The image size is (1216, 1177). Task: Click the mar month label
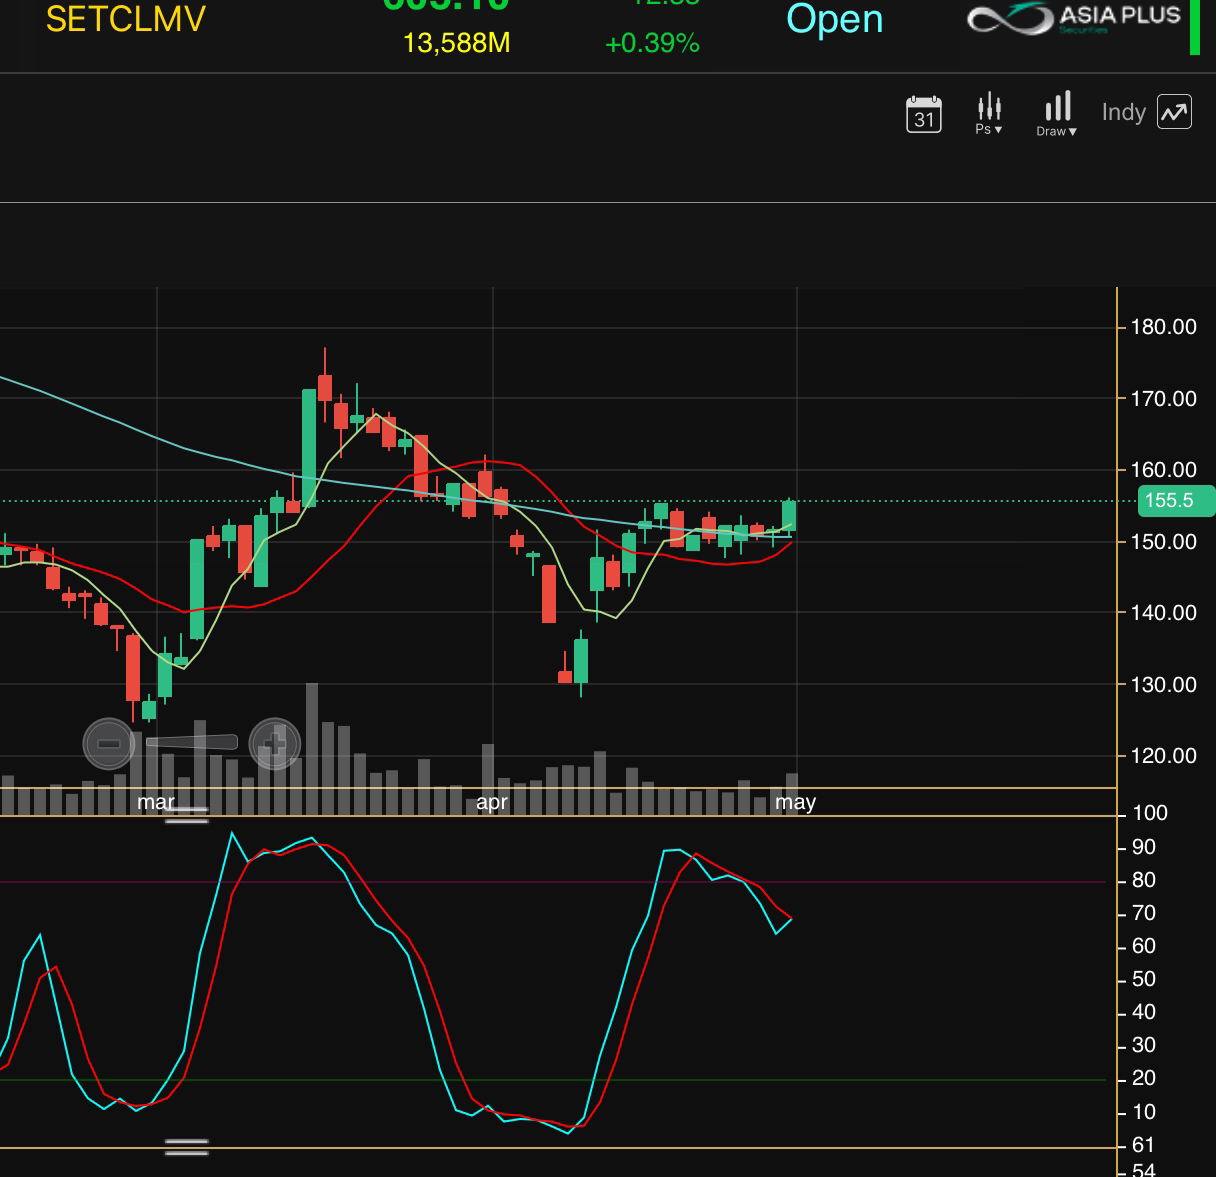click(x=156, y=802)
